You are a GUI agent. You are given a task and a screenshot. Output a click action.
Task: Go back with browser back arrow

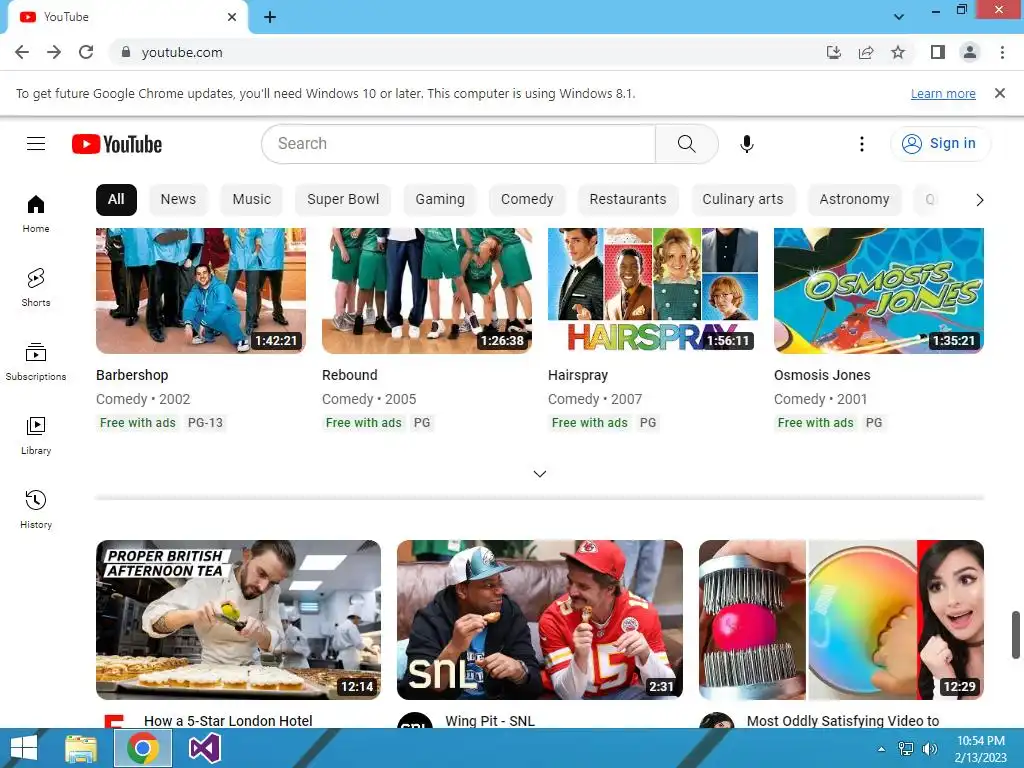(22, 52)
